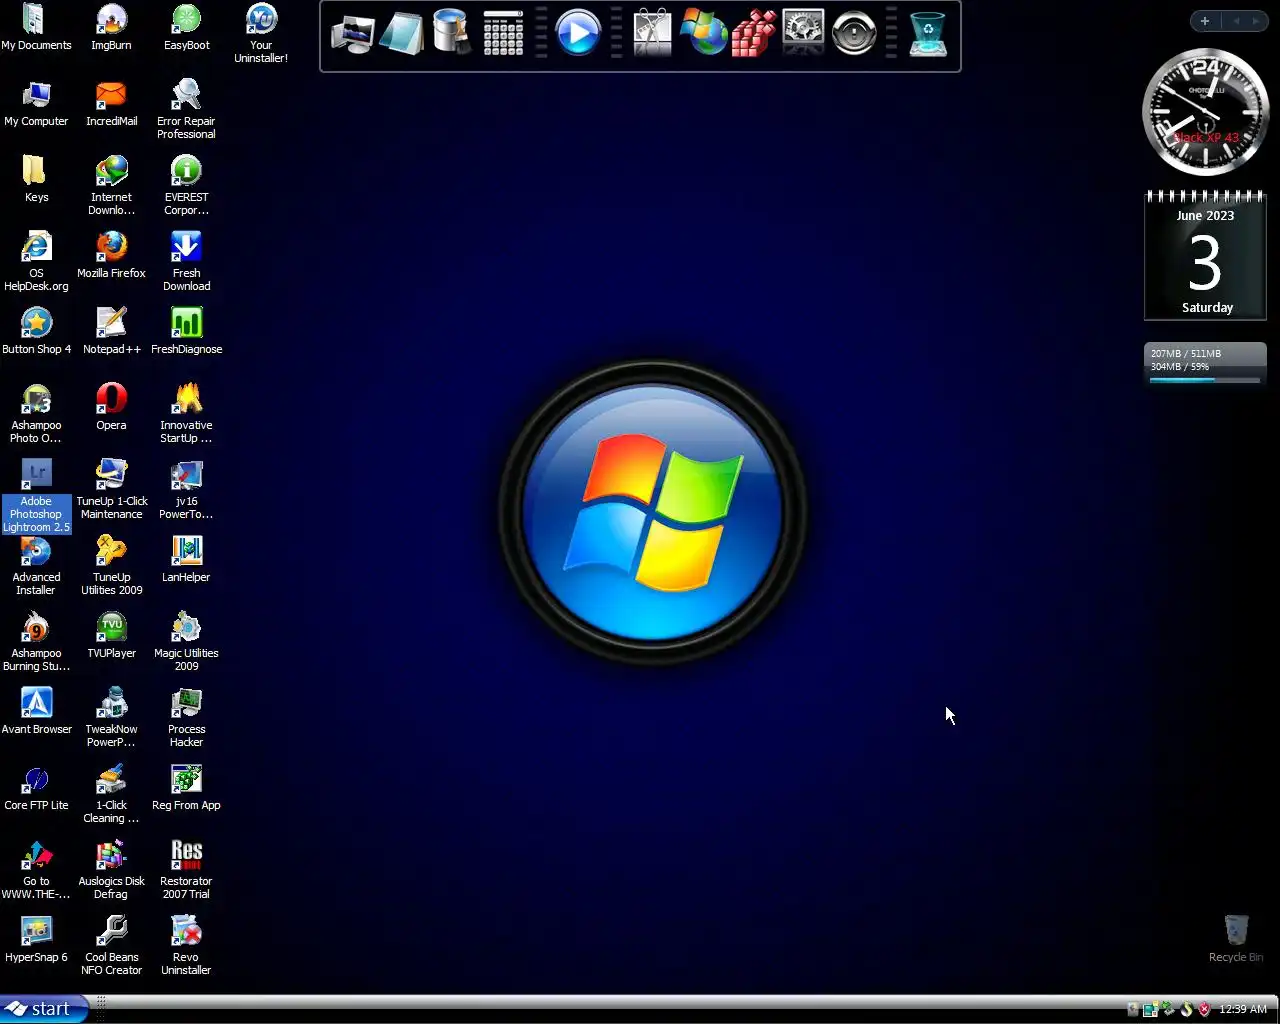Screen dimensions: 1280x1024
Task: Select the IncrediMail shortcut
Action: tap(111, 104)
